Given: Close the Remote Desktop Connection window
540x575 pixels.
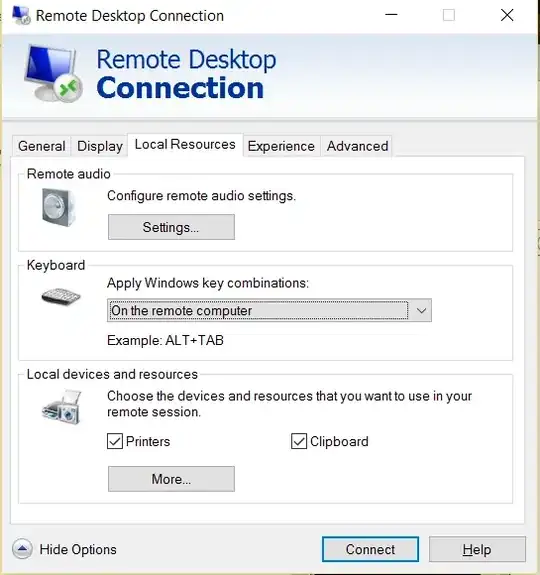Looking at the screenshot, I should 507,15.
